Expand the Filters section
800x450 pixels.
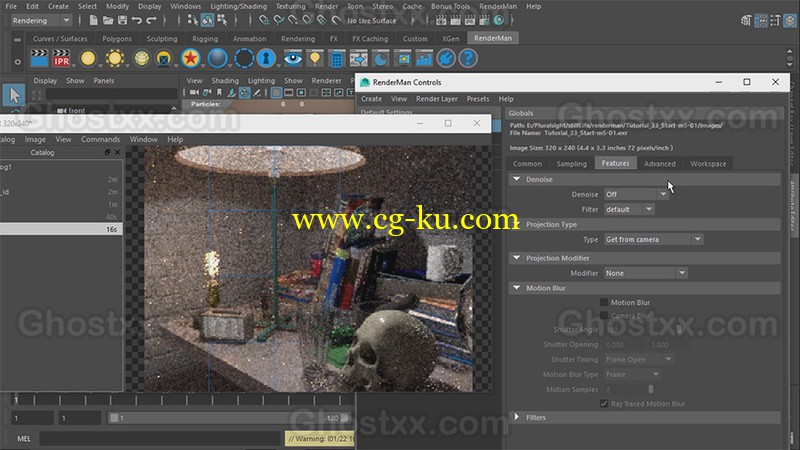(x=517, y=417)
